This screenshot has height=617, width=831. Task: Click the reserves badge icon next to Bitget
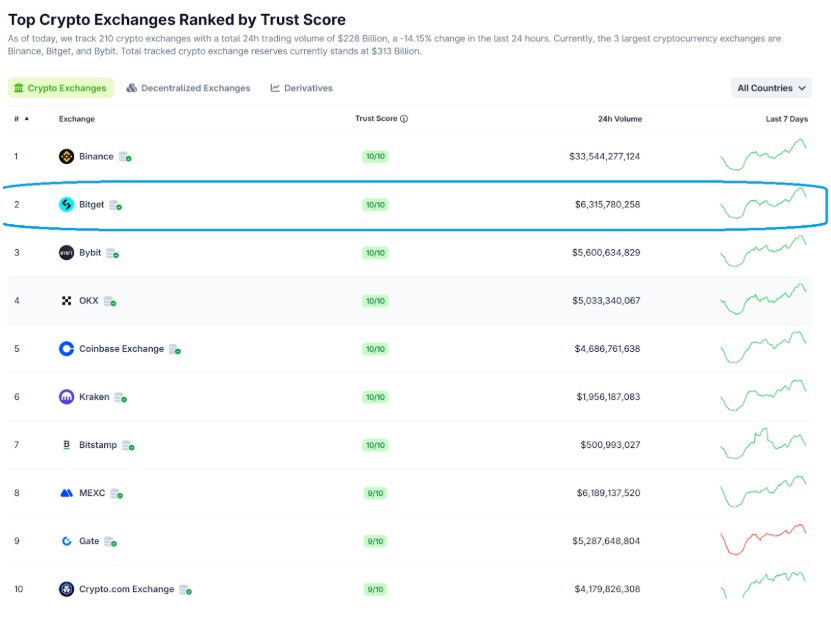(116, 205)
